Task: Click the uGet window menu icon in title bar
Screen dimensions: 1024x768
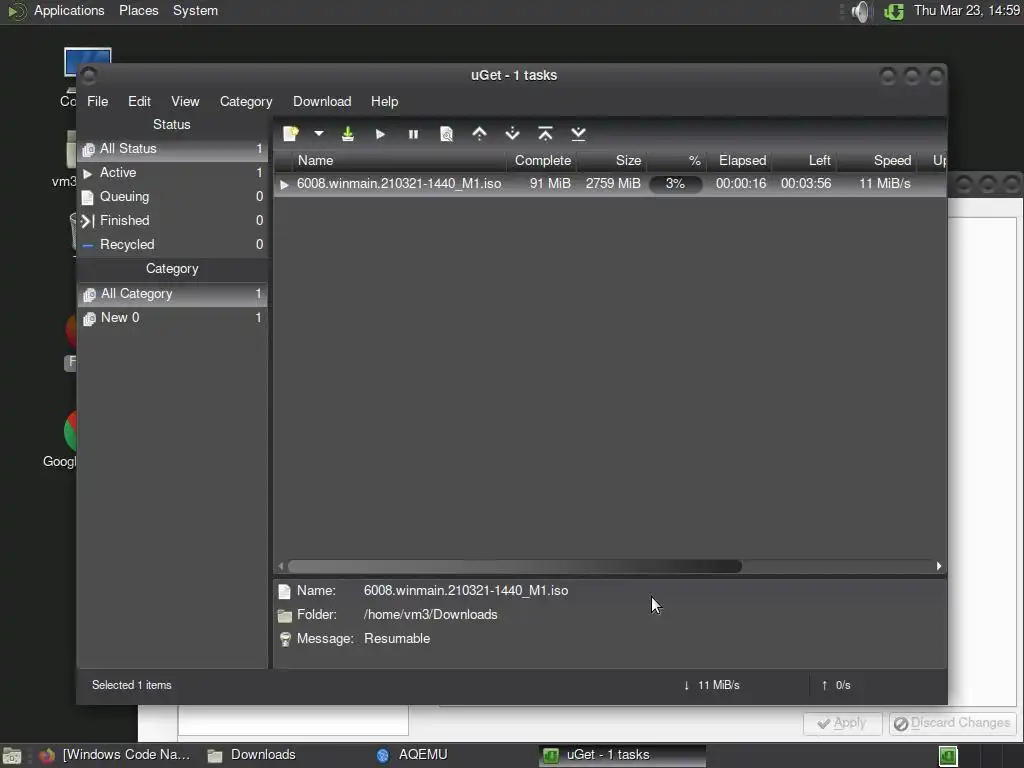Action: 89,76
